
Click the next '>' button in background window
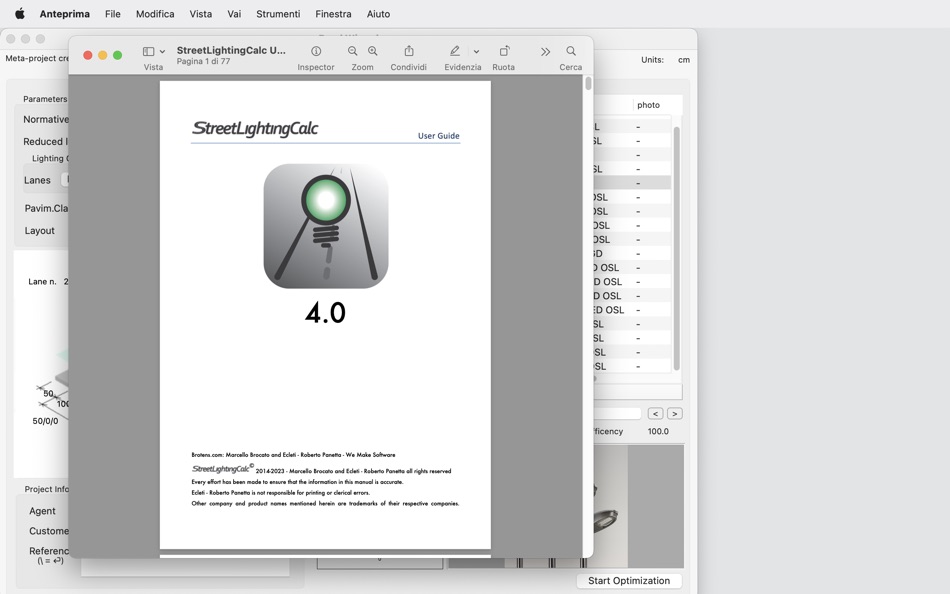[x=674, y=413]
